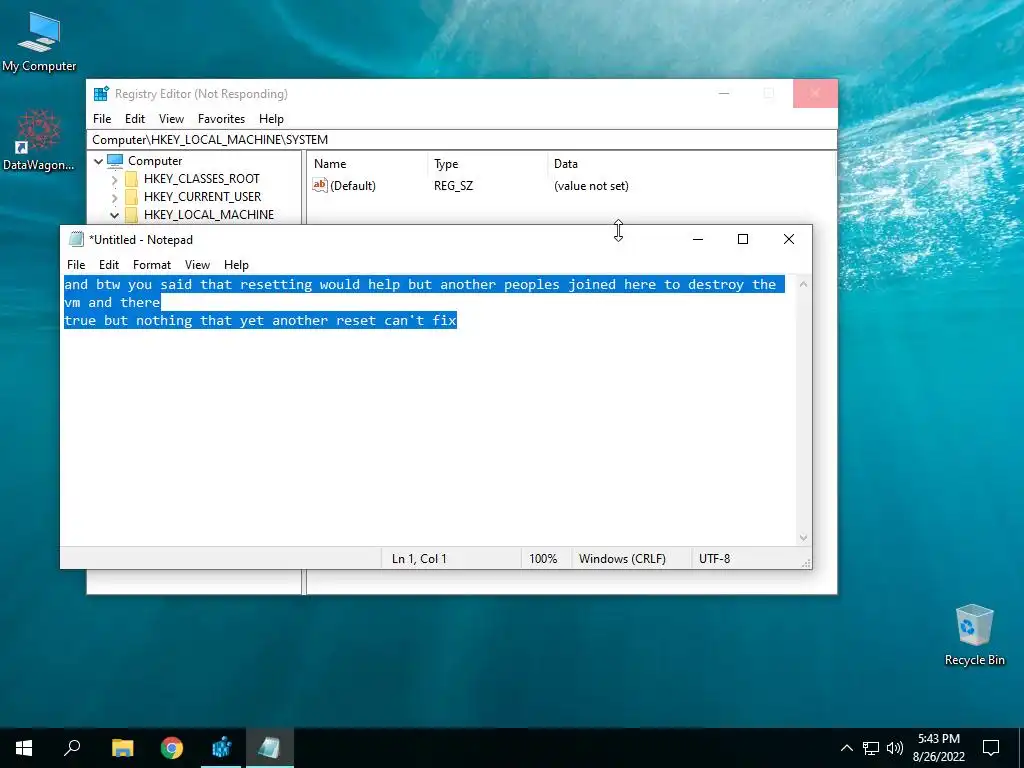Open Notepad File menu

[x=76, y=264]
